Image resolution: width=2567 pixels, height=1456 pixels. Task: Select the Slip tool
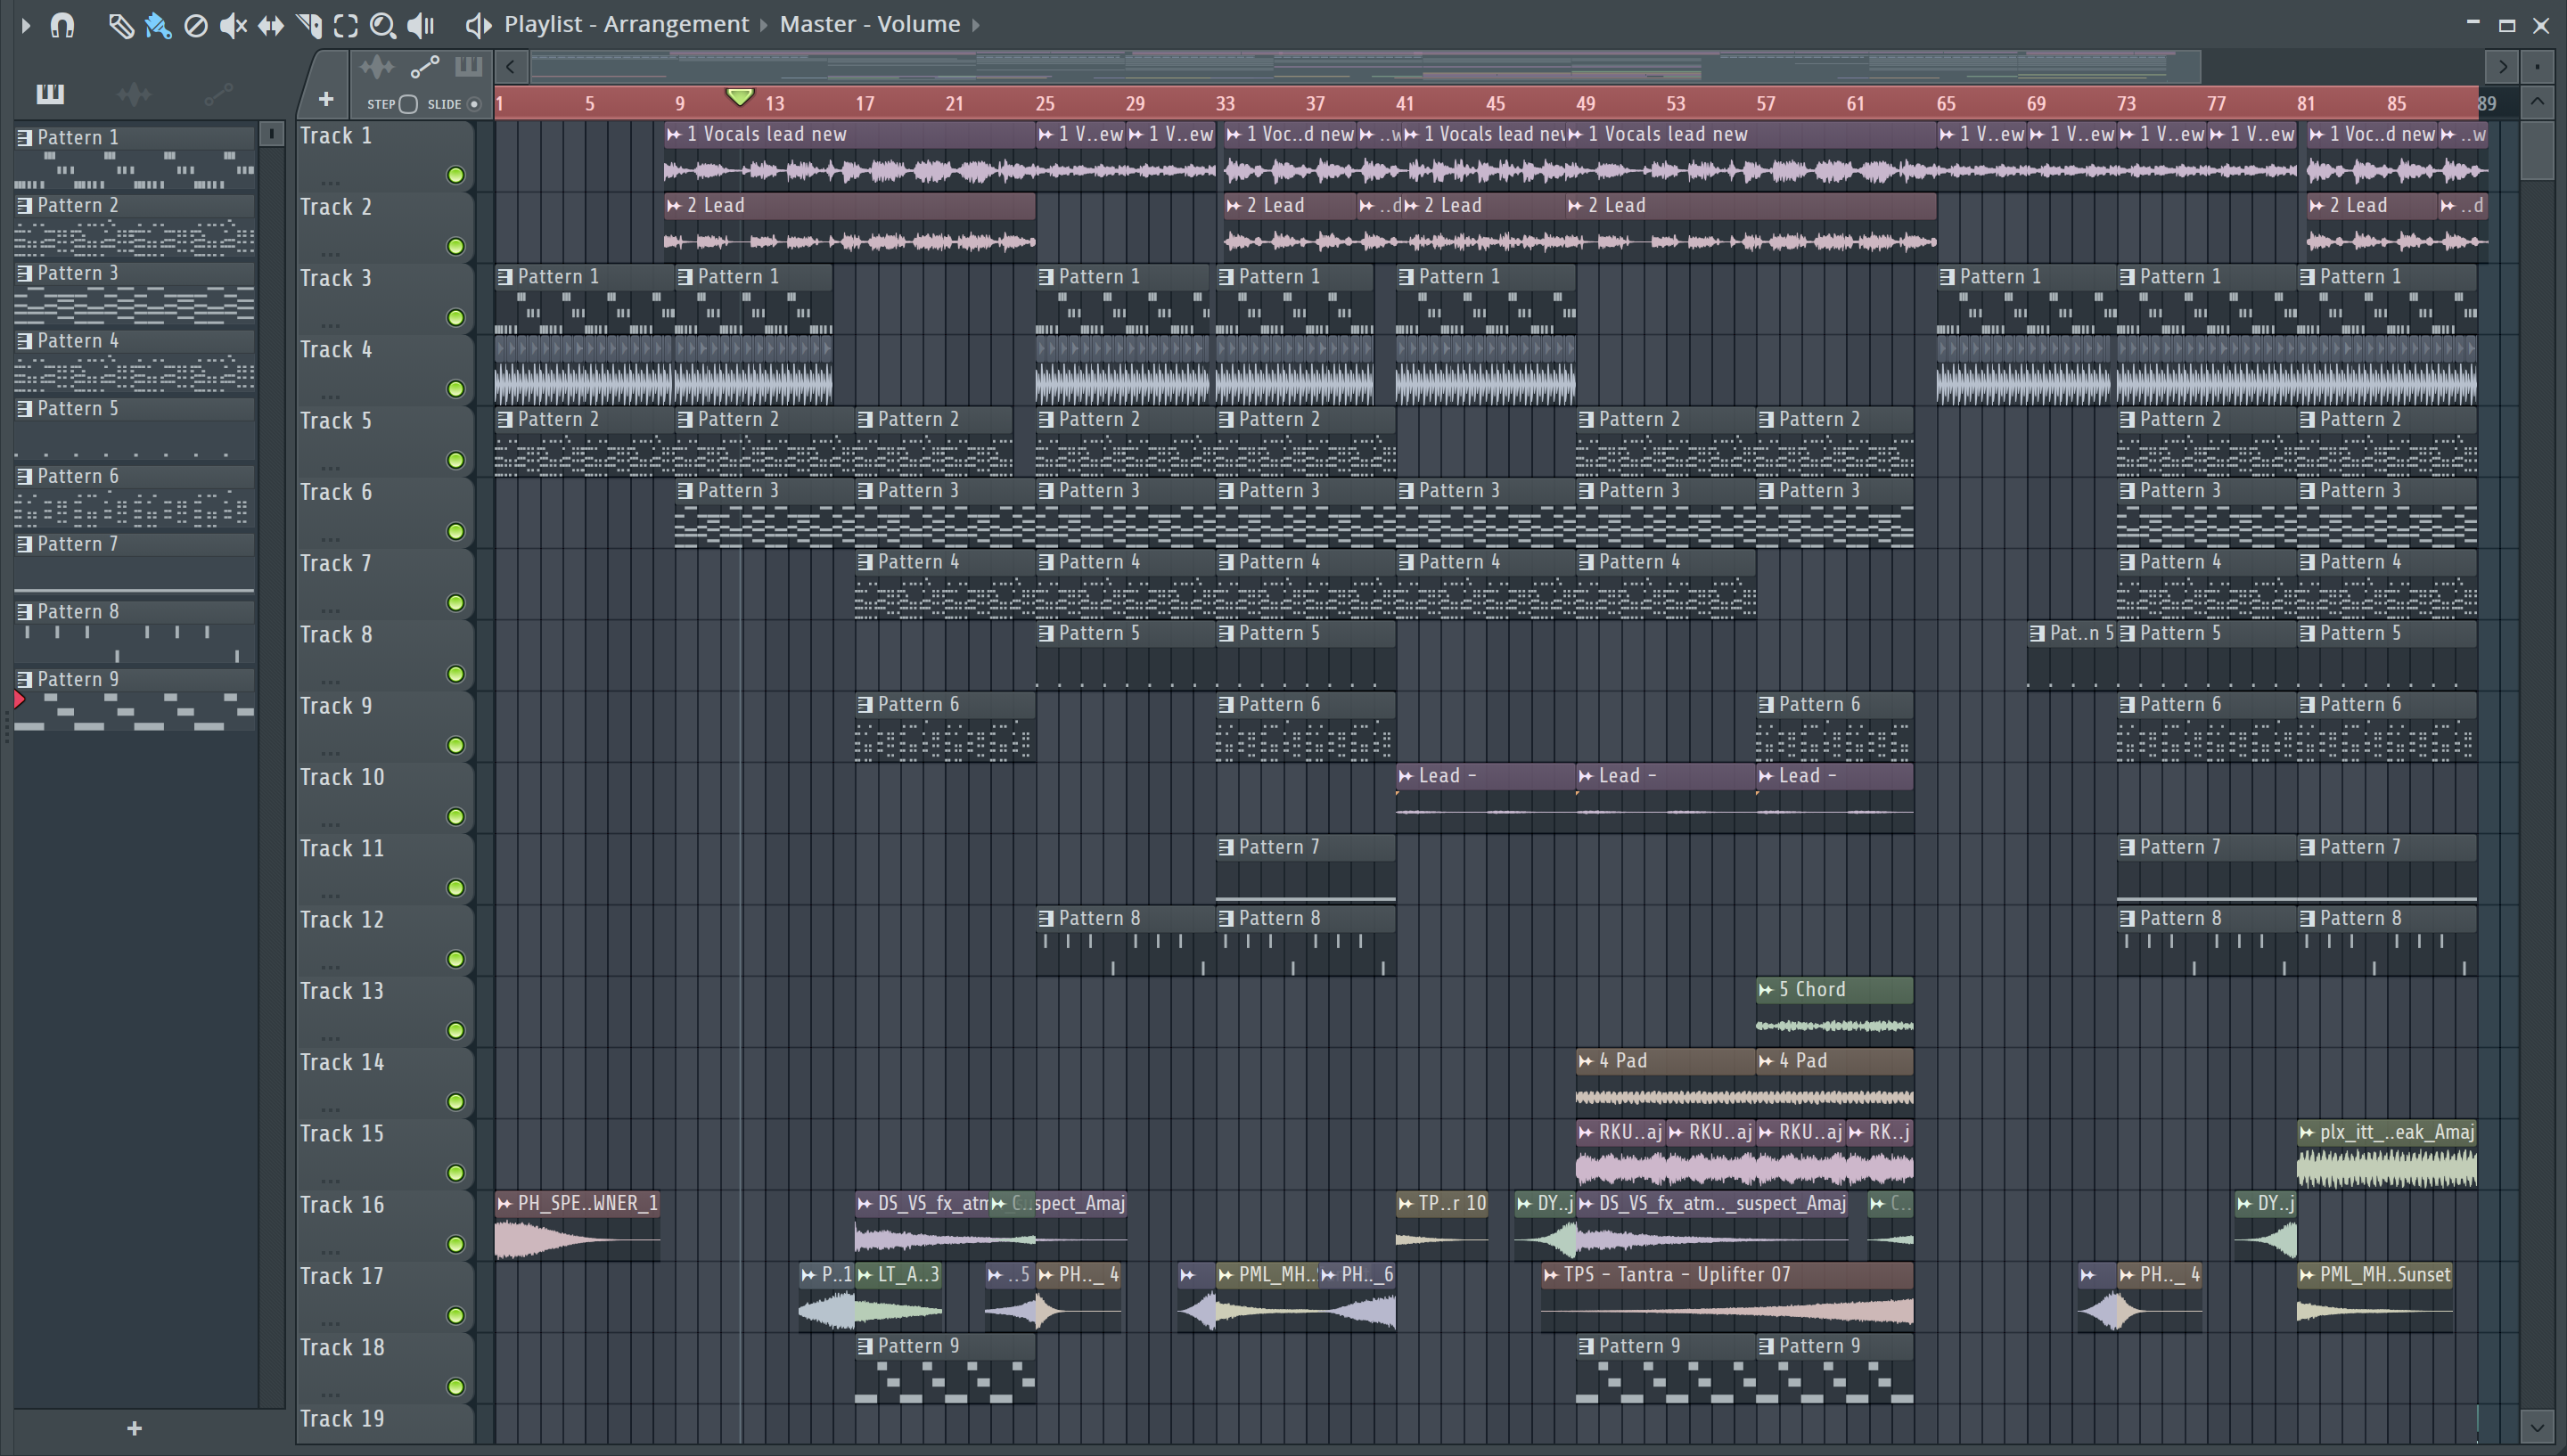[271, 25]
